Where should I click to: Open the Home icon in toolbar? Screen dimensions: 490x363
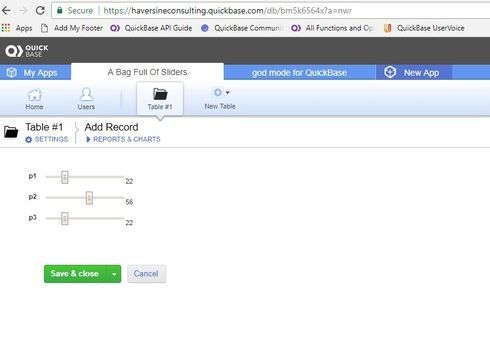point(34,95)
